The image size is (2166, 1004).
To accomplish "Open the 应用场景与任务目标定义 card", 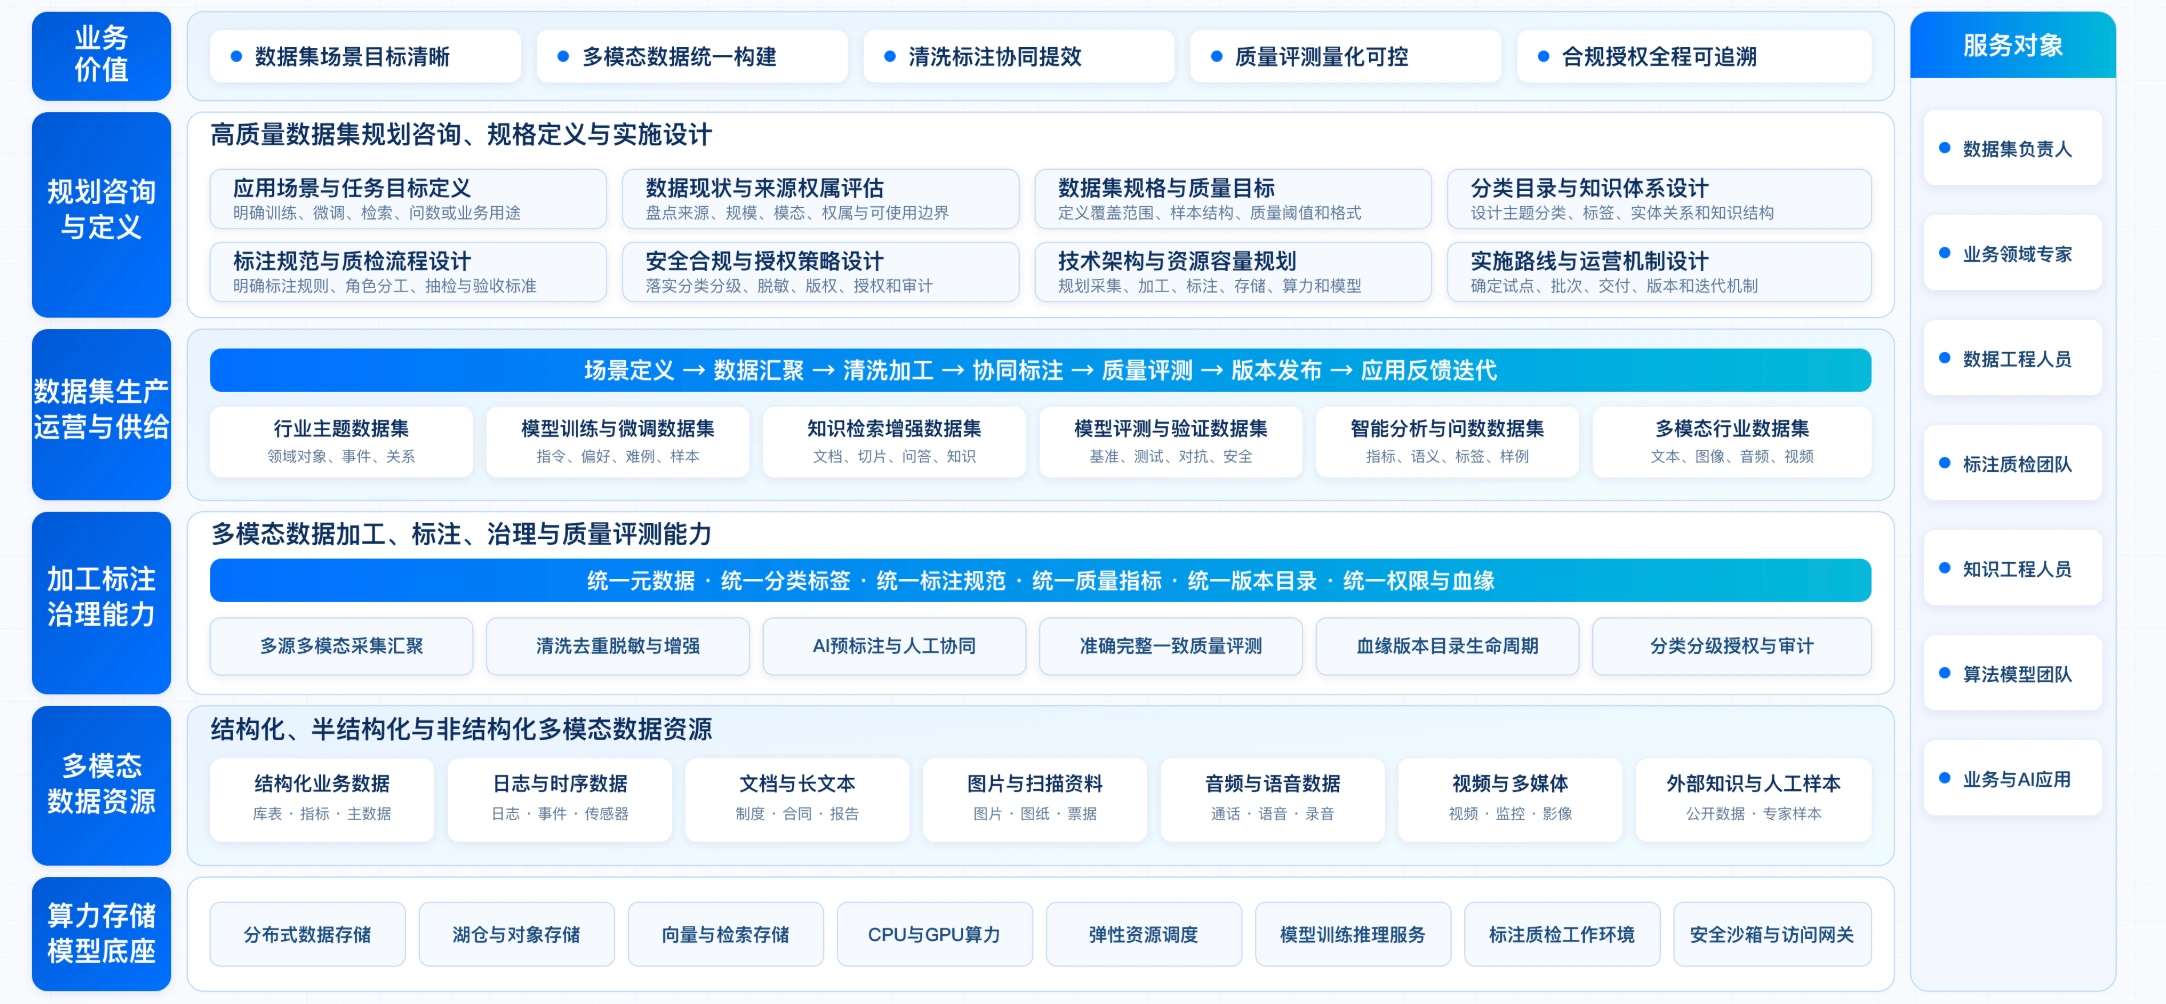I will 408,199.
